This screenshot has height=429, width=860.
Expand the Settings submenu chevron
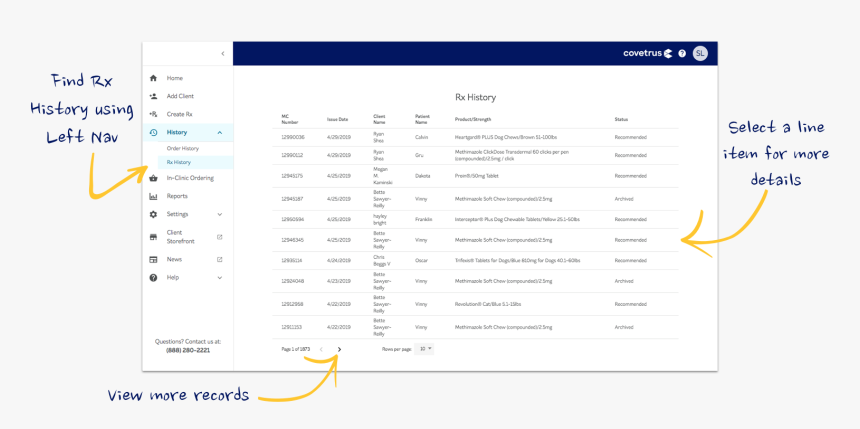click(x=219, y=214)
